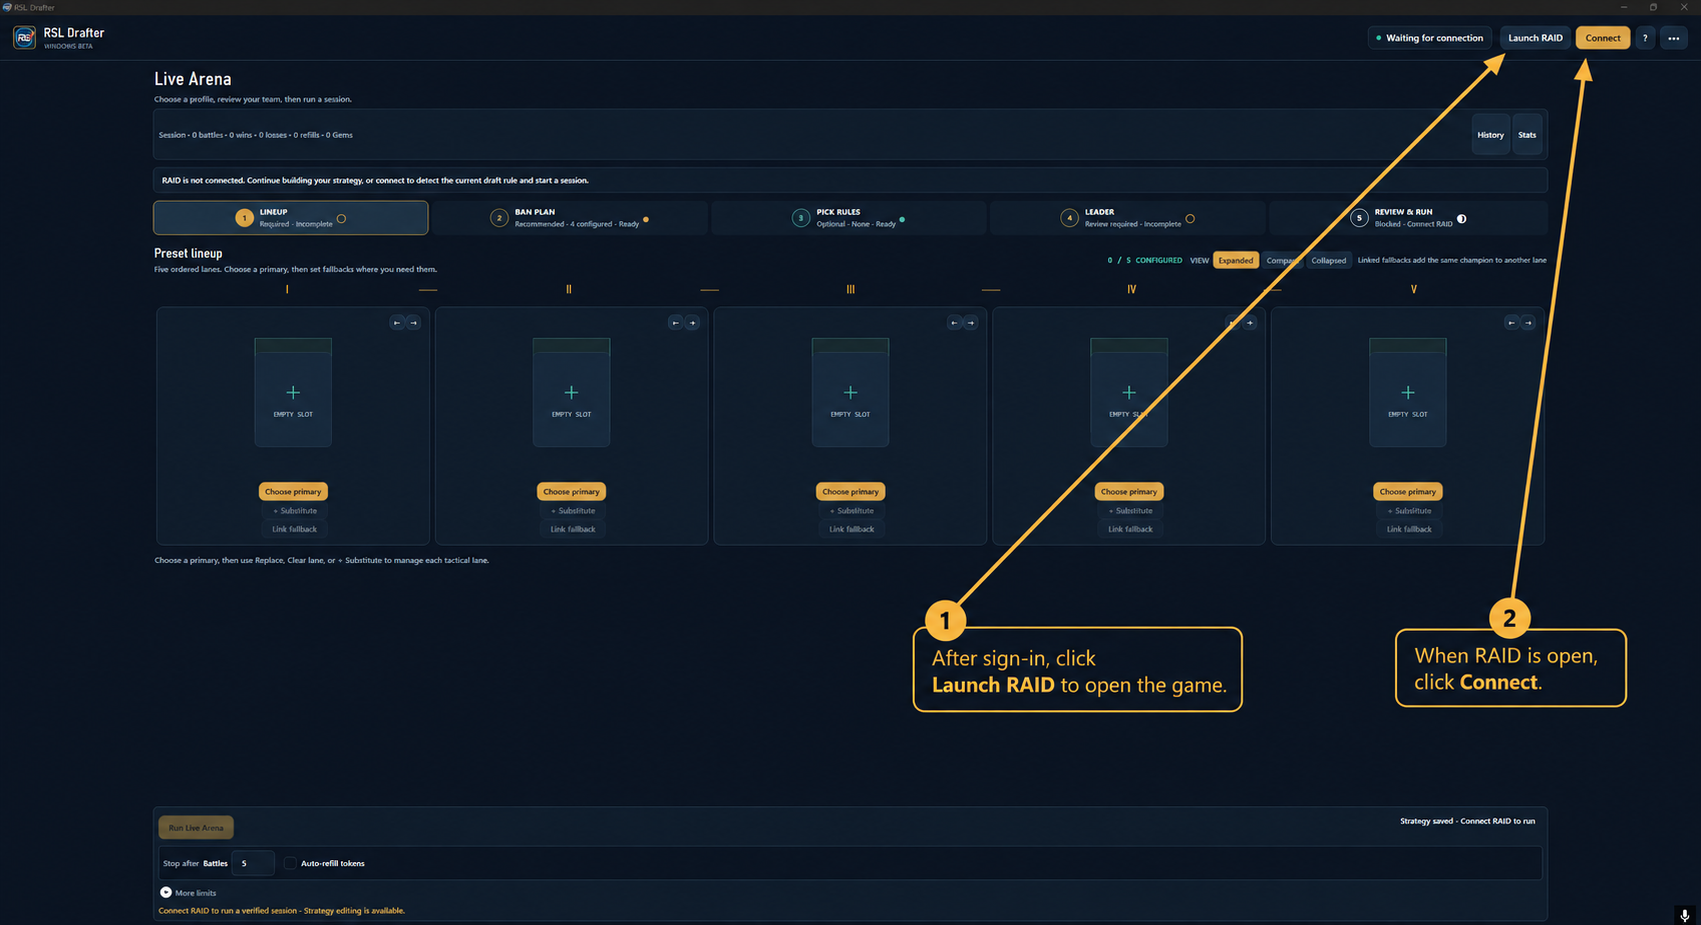Add a champion to lane V empty slot
The height and width of the screenshot is (925, 1701).
click(1407, 393)
